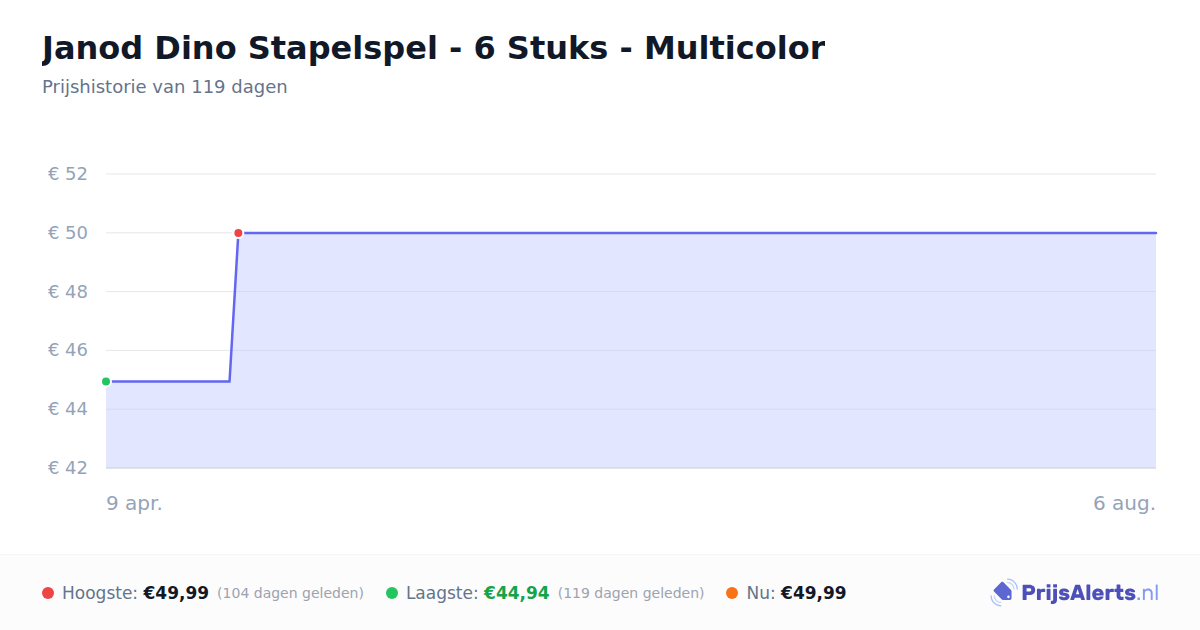Click the € 46 axis label

tap(68, 350)
